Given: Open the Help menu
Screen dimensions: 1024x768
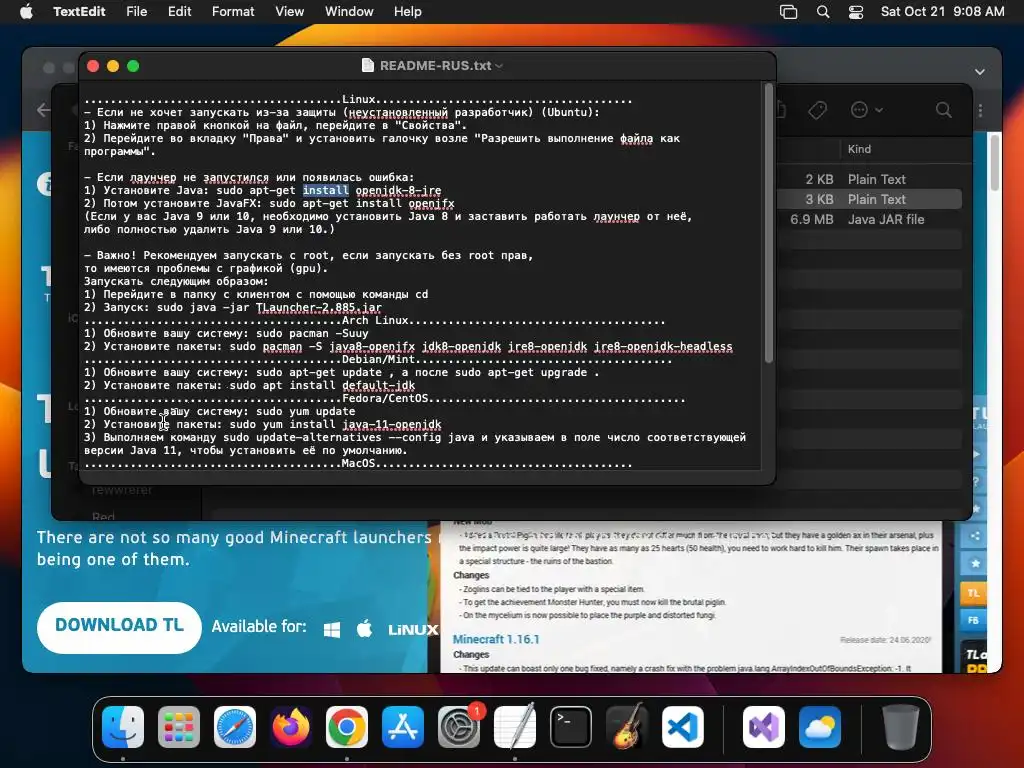Looking at the screenshot, I should 408,12.
